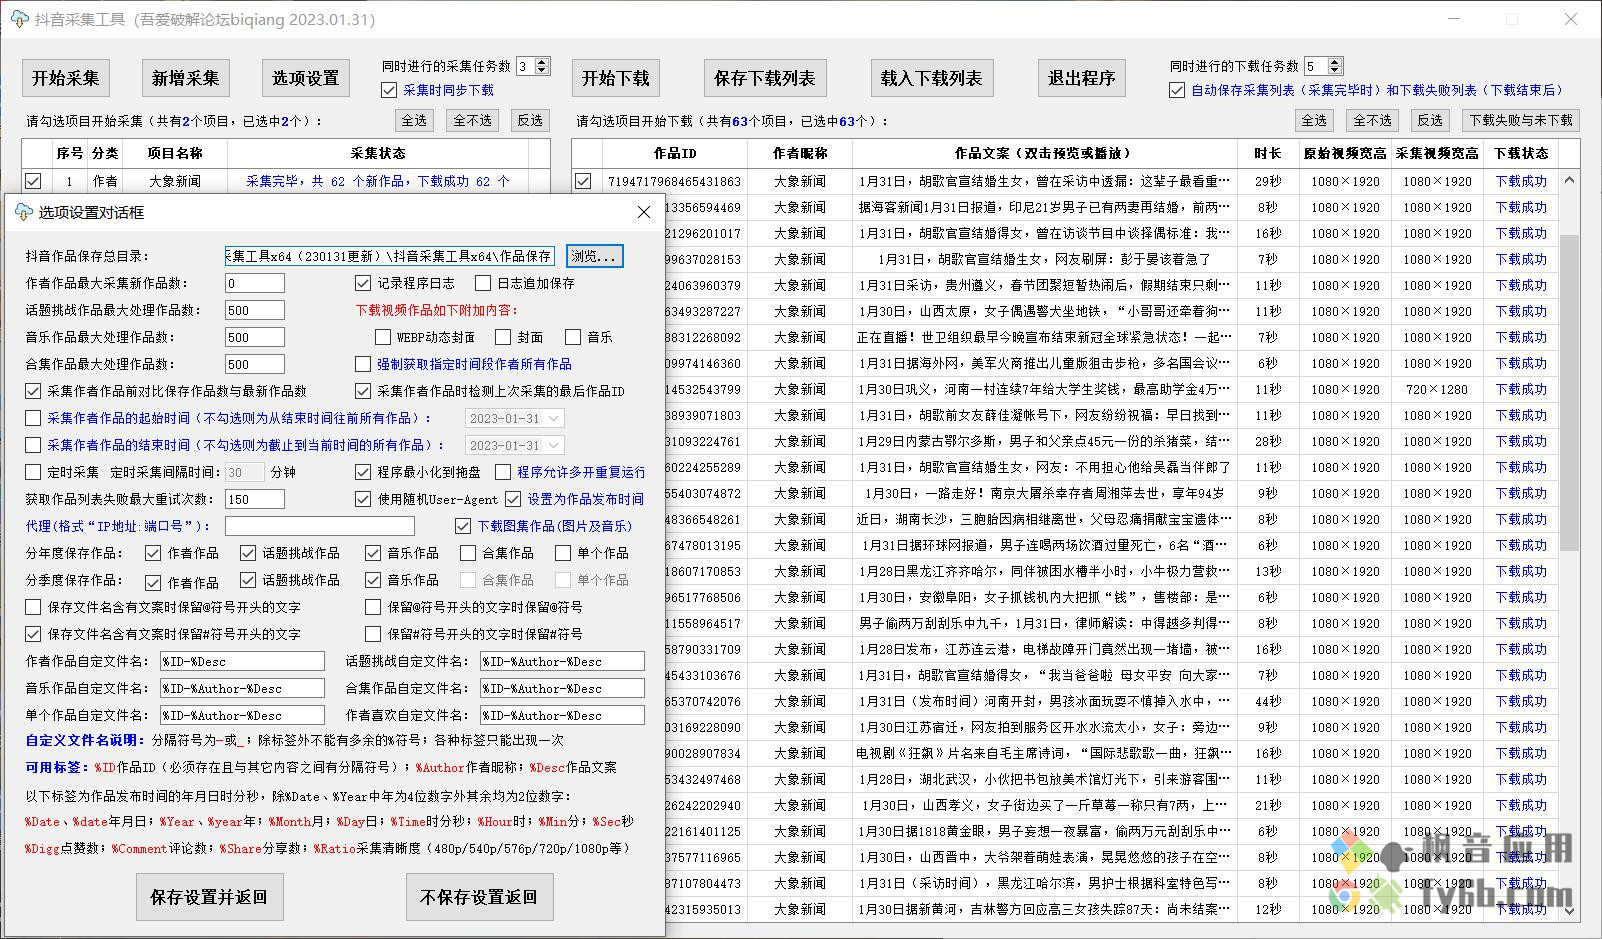Click the 代理 proxy input field

[320, 526]
